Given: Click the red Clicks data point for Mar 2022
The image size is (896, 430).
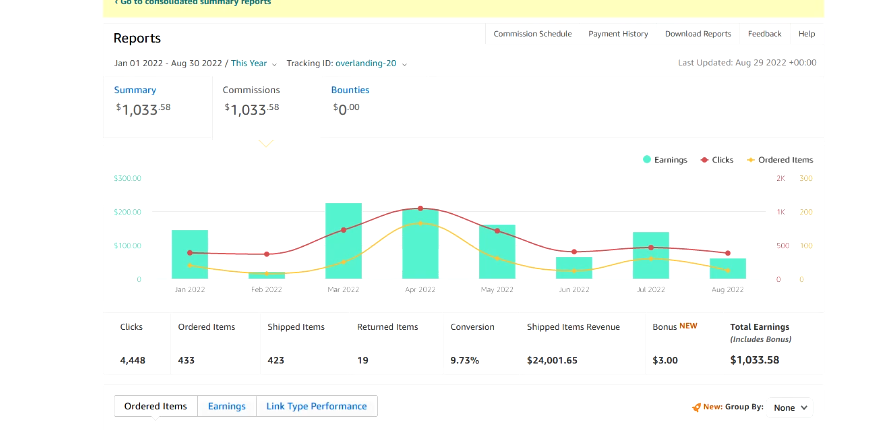Looking at the screenshot, I should [343, 230].
